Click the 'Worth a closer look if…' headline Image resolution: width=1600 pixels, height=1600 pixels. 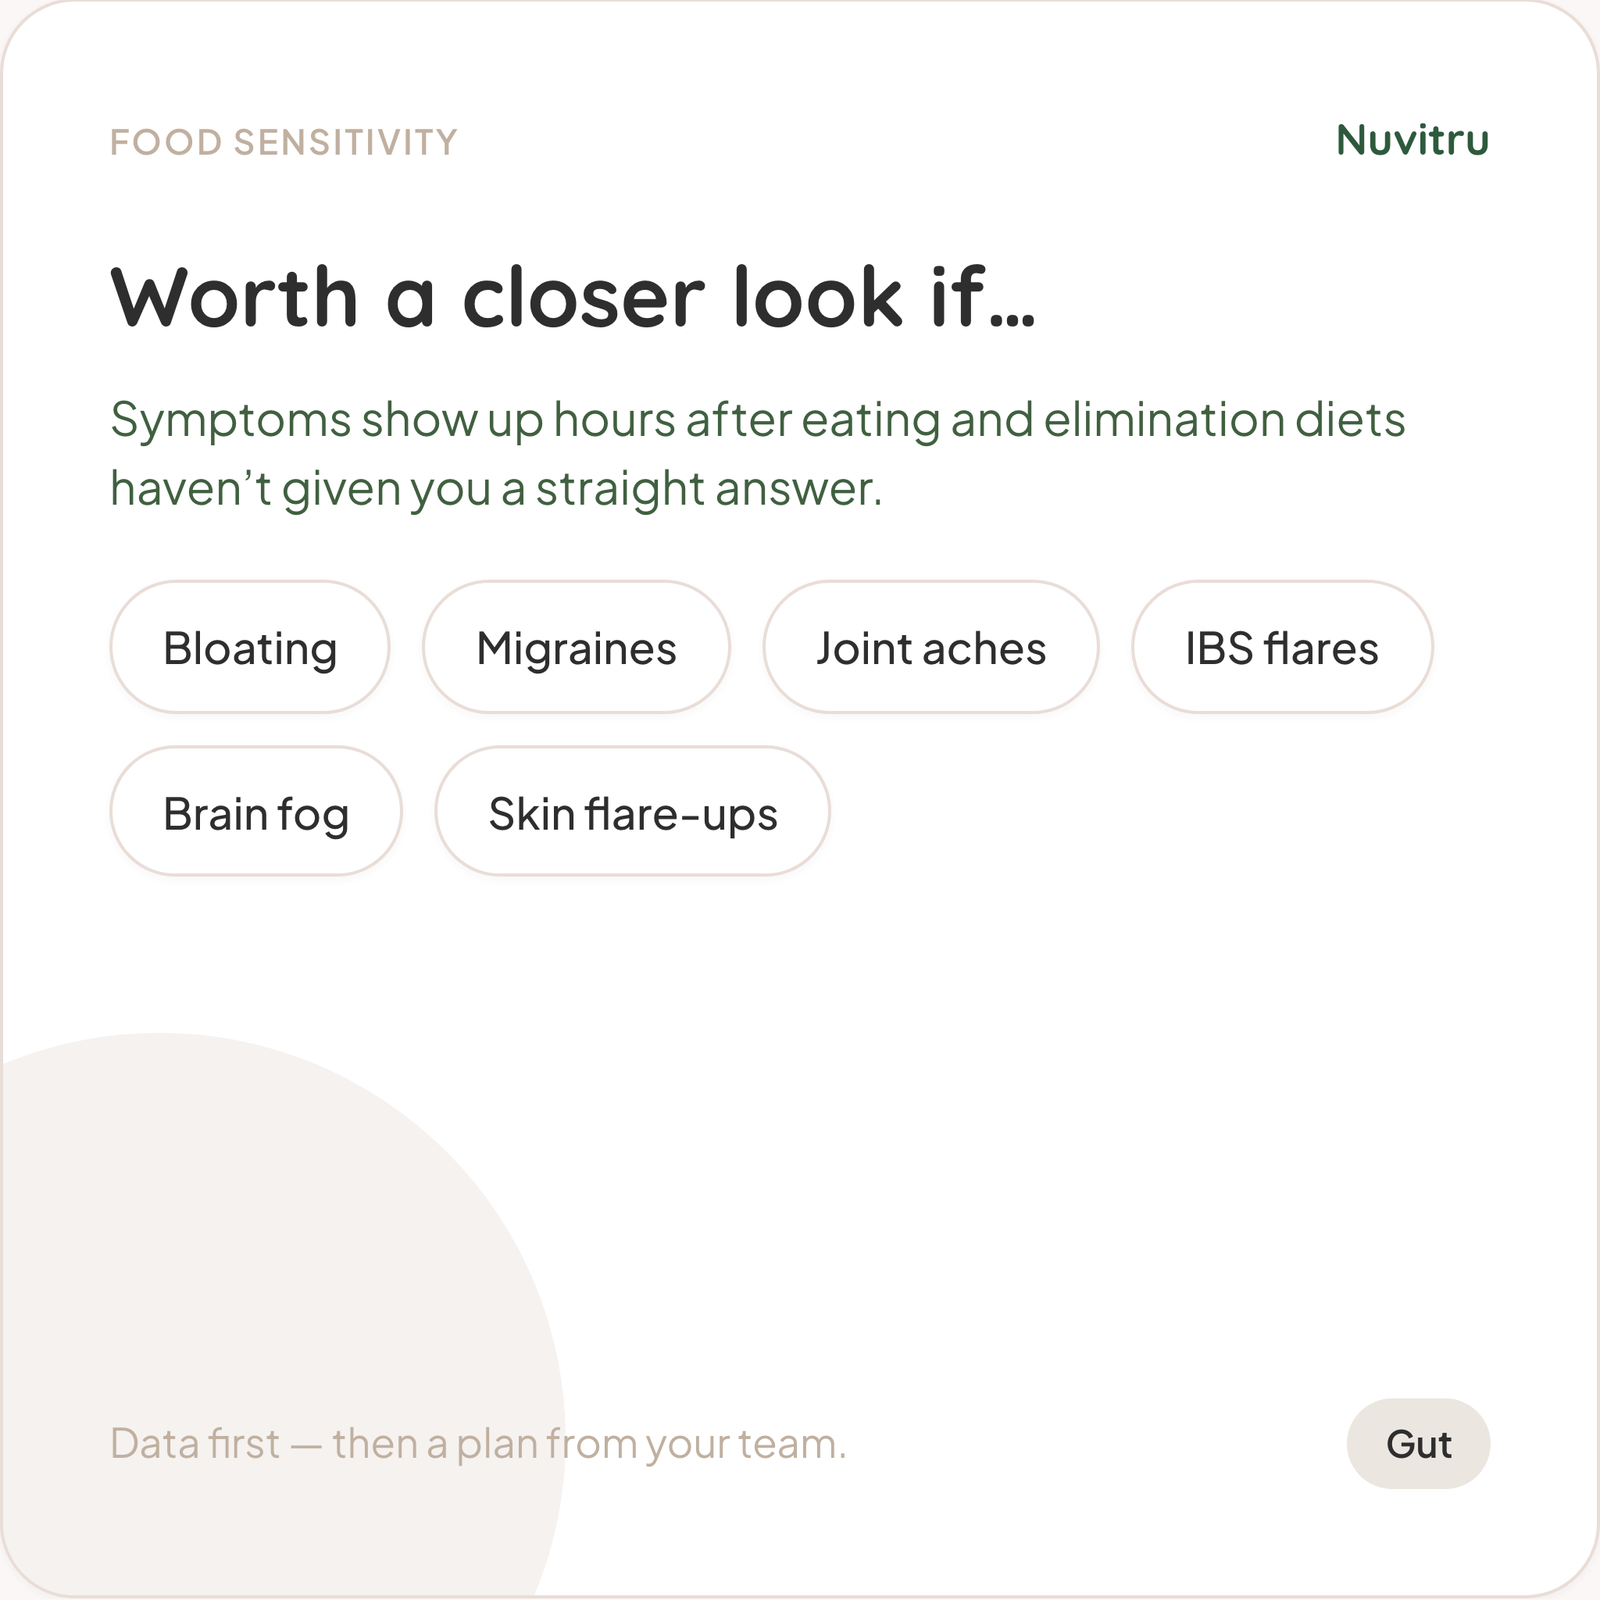(573, 297)
